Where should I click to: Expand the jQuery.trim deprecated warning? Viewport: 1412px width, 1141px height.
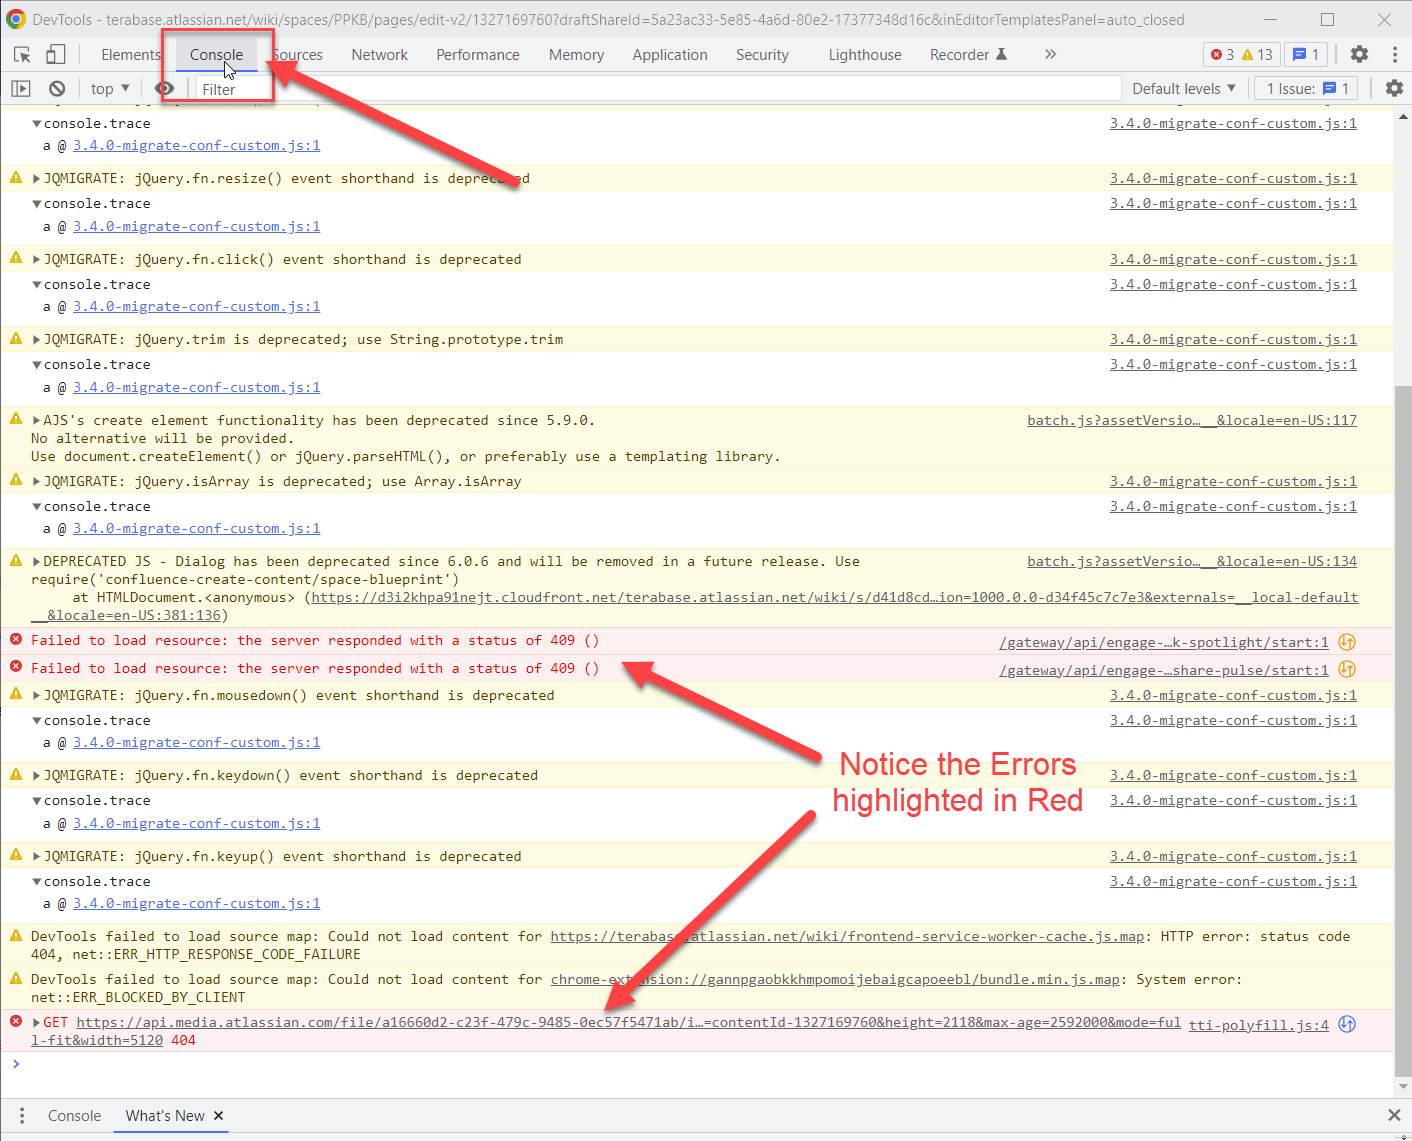tap(37, 339)
